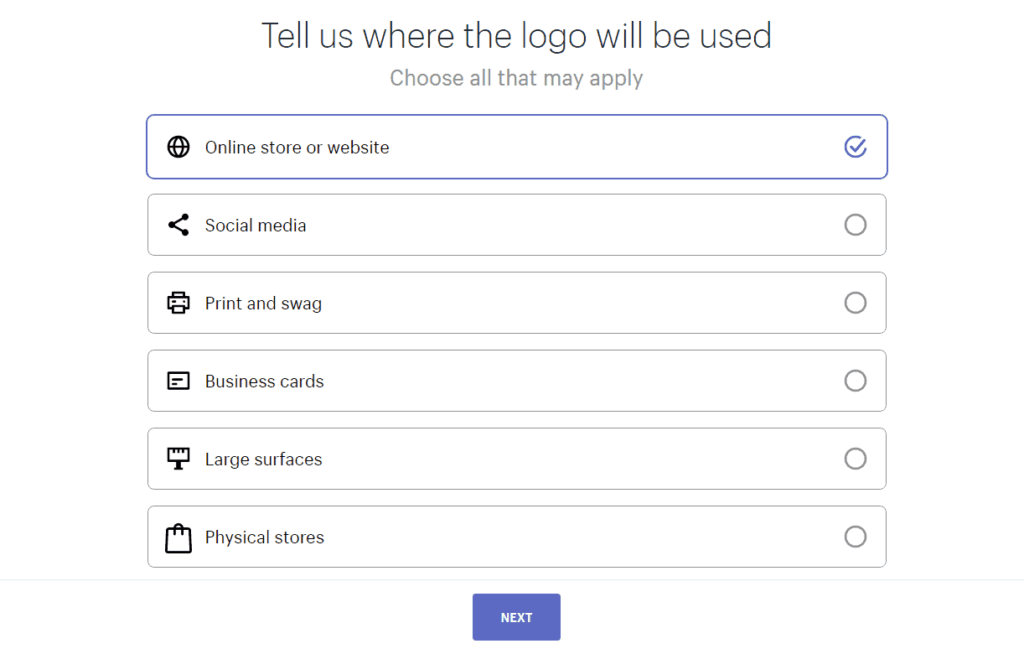Click the card icon beside Business cards
This screenshot has width=1024, height=654.
coord(178,381)
